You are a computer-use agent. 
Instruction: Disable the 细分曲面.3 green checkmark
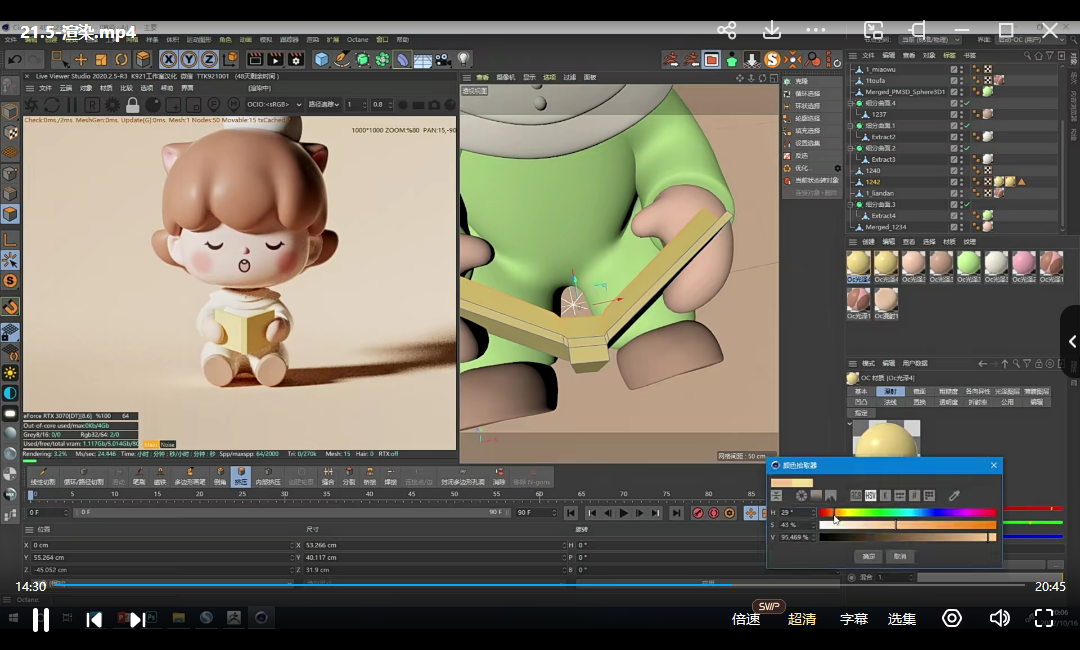[x=966, y=205]
